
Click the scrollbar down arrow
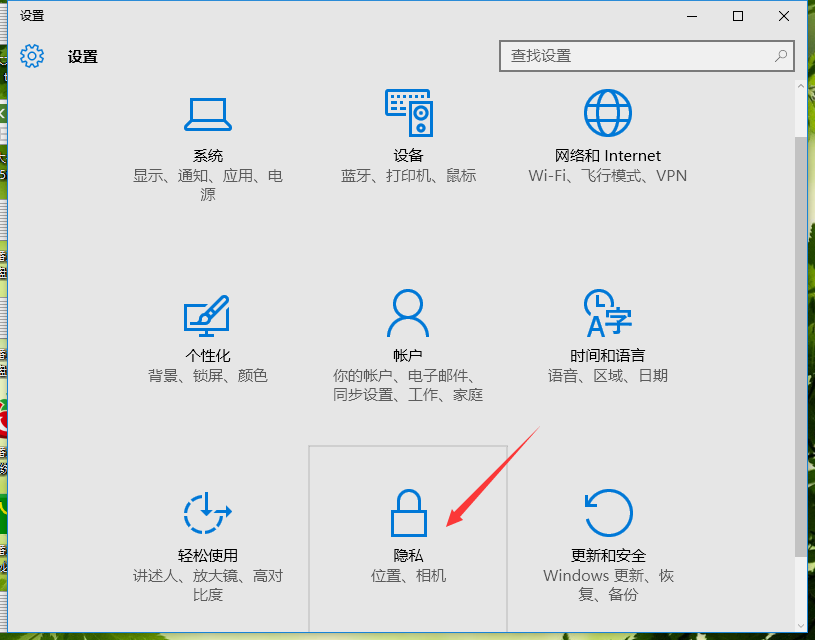(801, 625)
